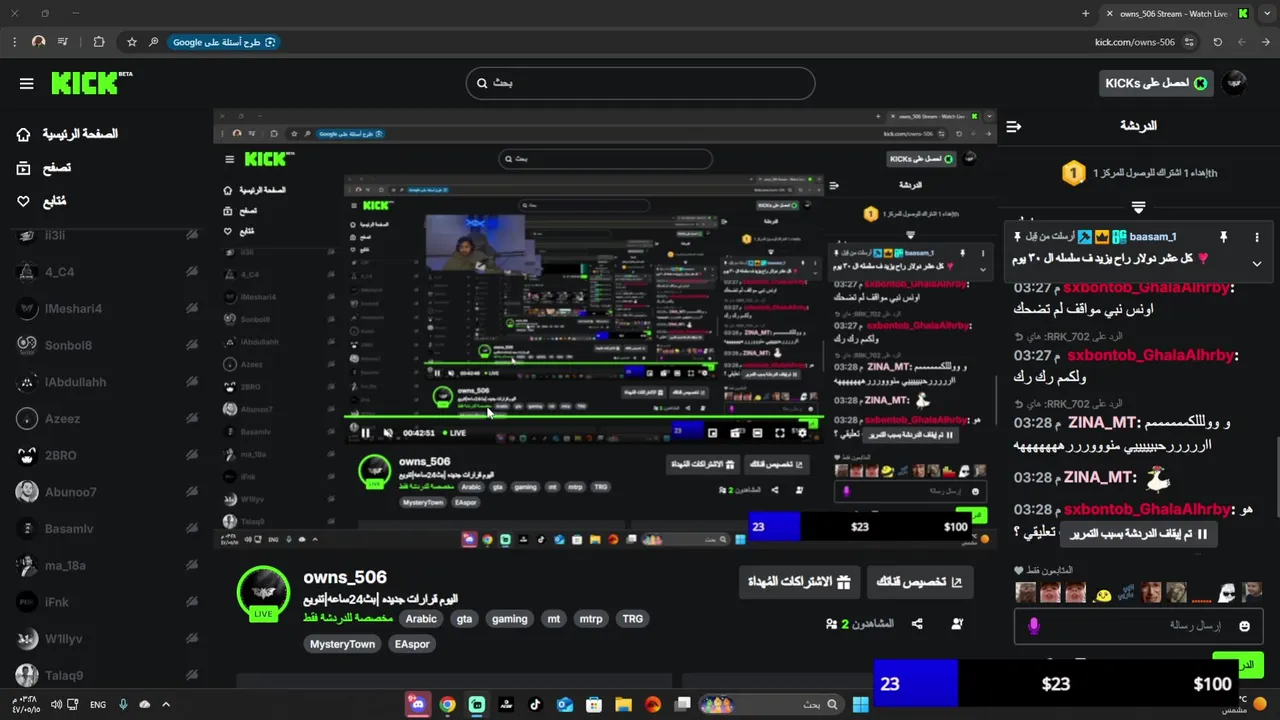Open player settings gear icon
This screenshot has height=720, width=1280.
[x=801, y=433]
